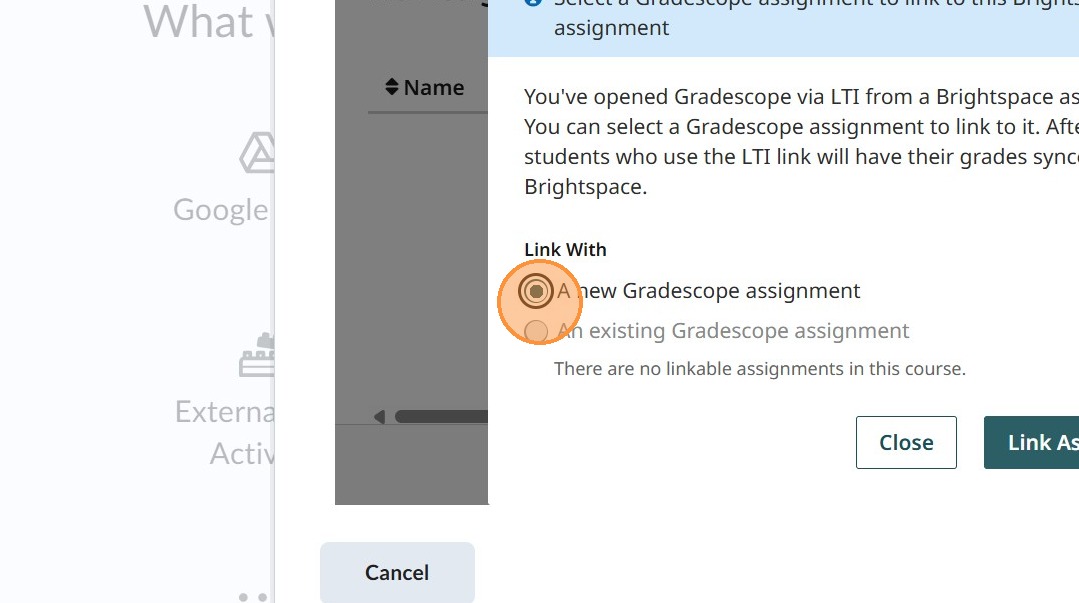Sort the table by the Name column

pos(434,88)
